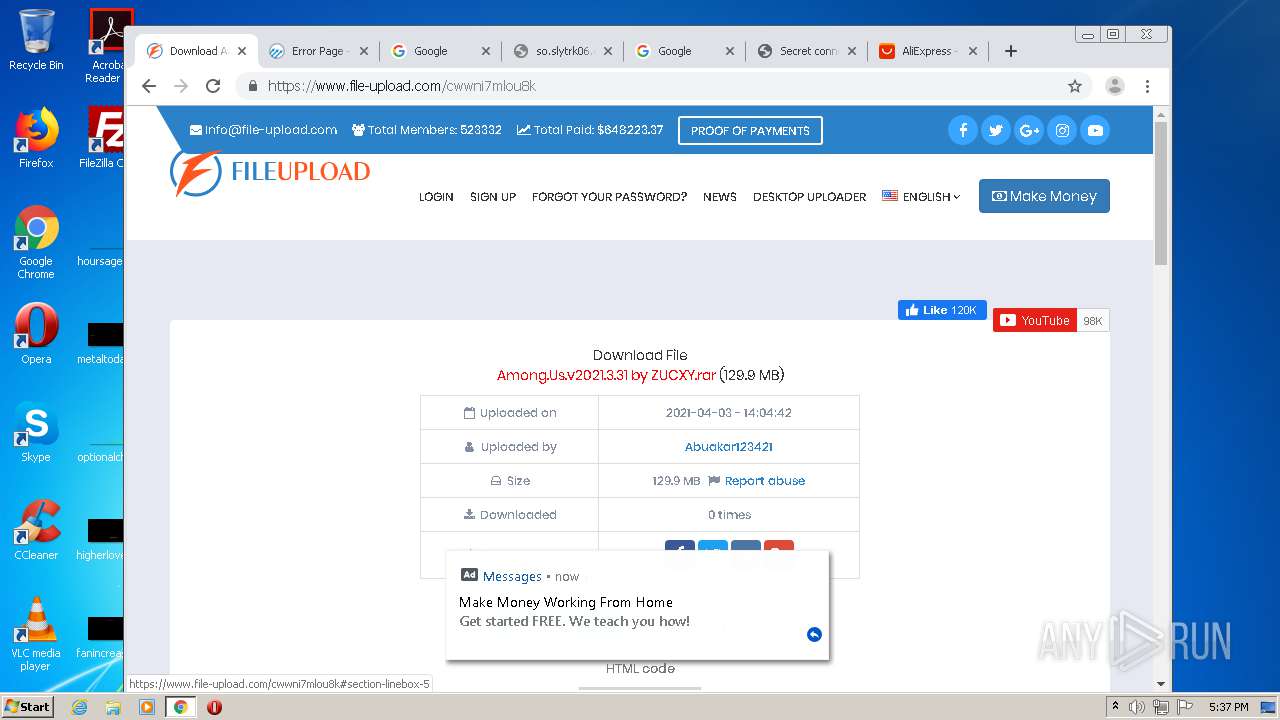The image size is (1280, 720).
Task: Open Recycle Bin desktop icon
Action: 36,40
